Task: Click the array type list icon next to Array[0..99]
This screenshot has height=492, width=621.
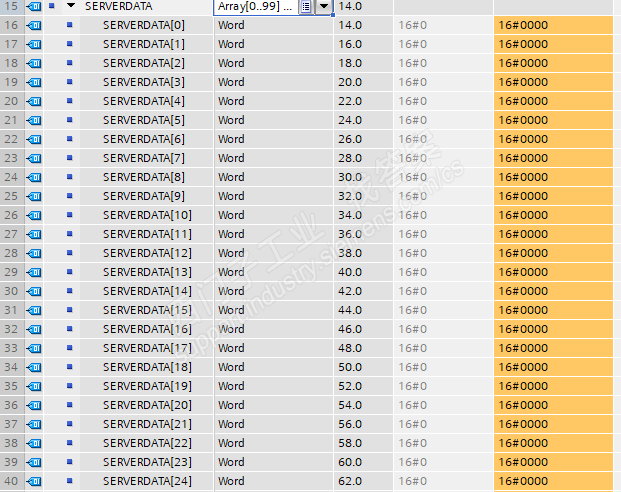Action: (306, 6)
